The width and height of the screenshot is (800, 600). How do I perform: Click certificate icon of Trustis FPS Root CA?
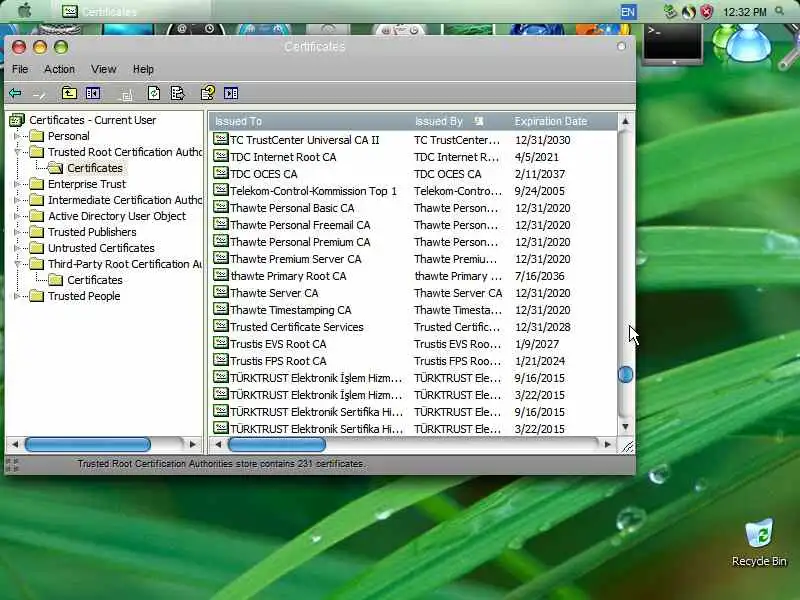pos(220,360)
